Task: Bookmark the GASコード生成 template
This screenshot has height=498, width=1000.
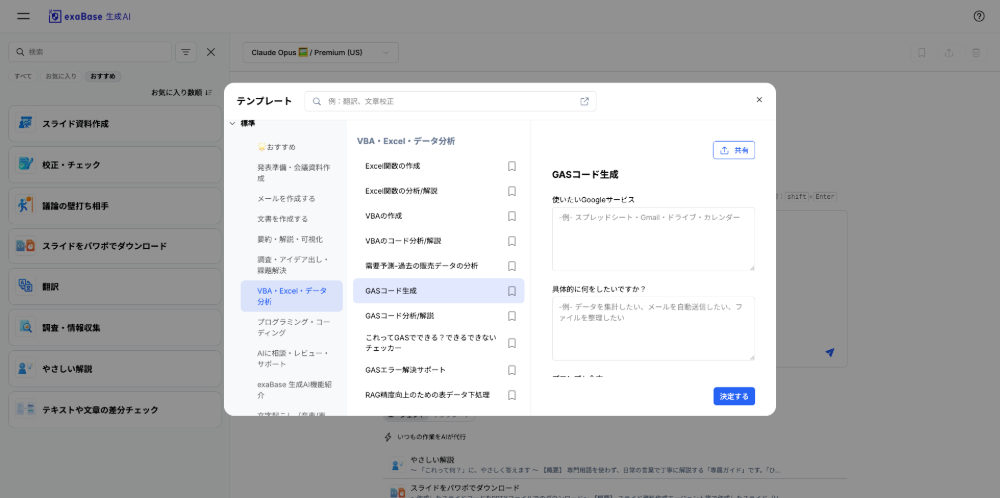Action: [511, 291]
